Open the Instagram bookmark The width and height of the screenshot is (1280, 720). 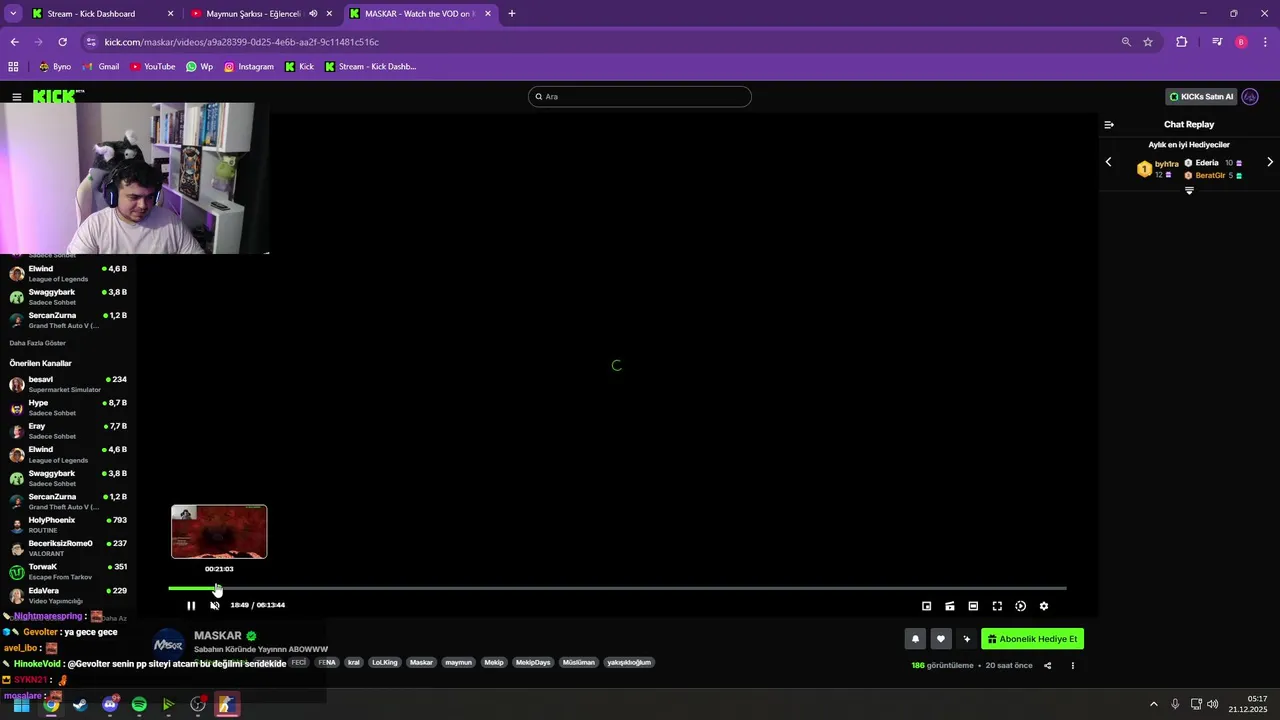click(x=249, y=67)
